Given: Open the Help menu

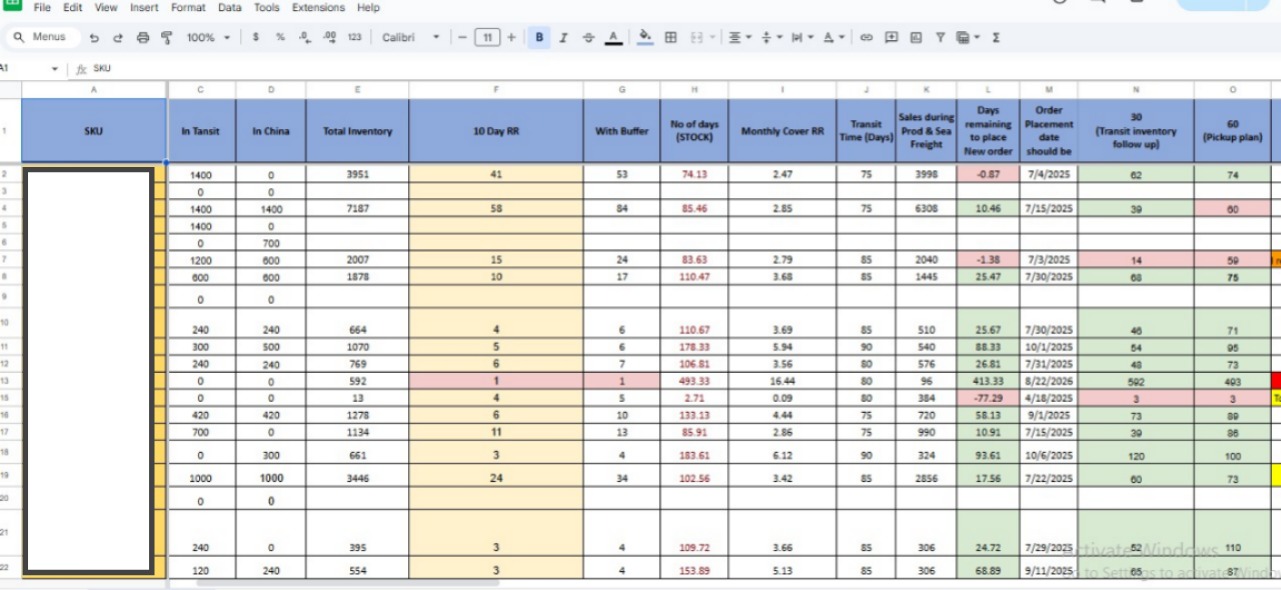Looking at the screenshot, I should (368, 7).
